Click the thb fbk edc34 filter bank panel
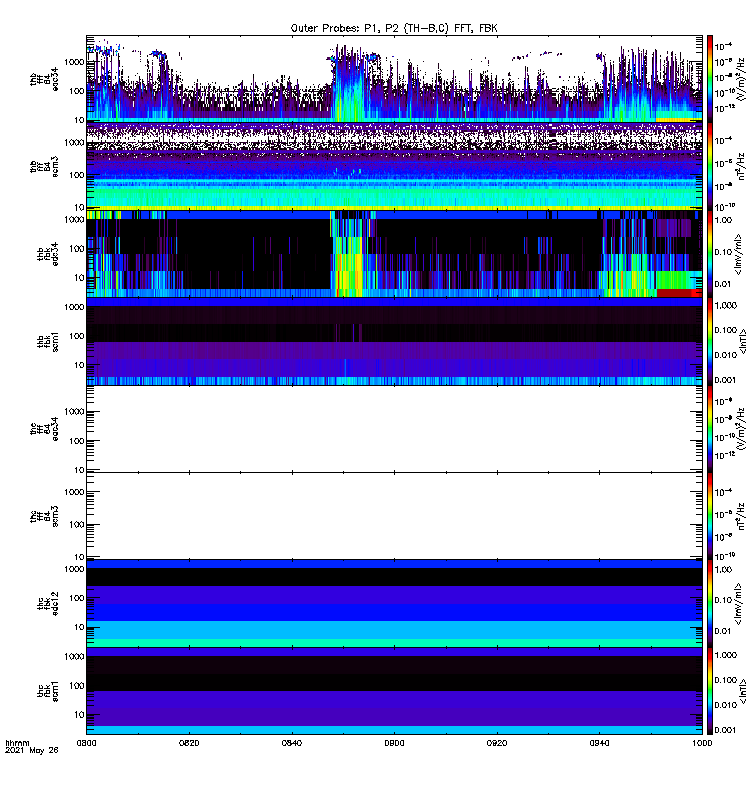Image resolution: width=750 pixels, height=800 pixels. tap(394, 254)
